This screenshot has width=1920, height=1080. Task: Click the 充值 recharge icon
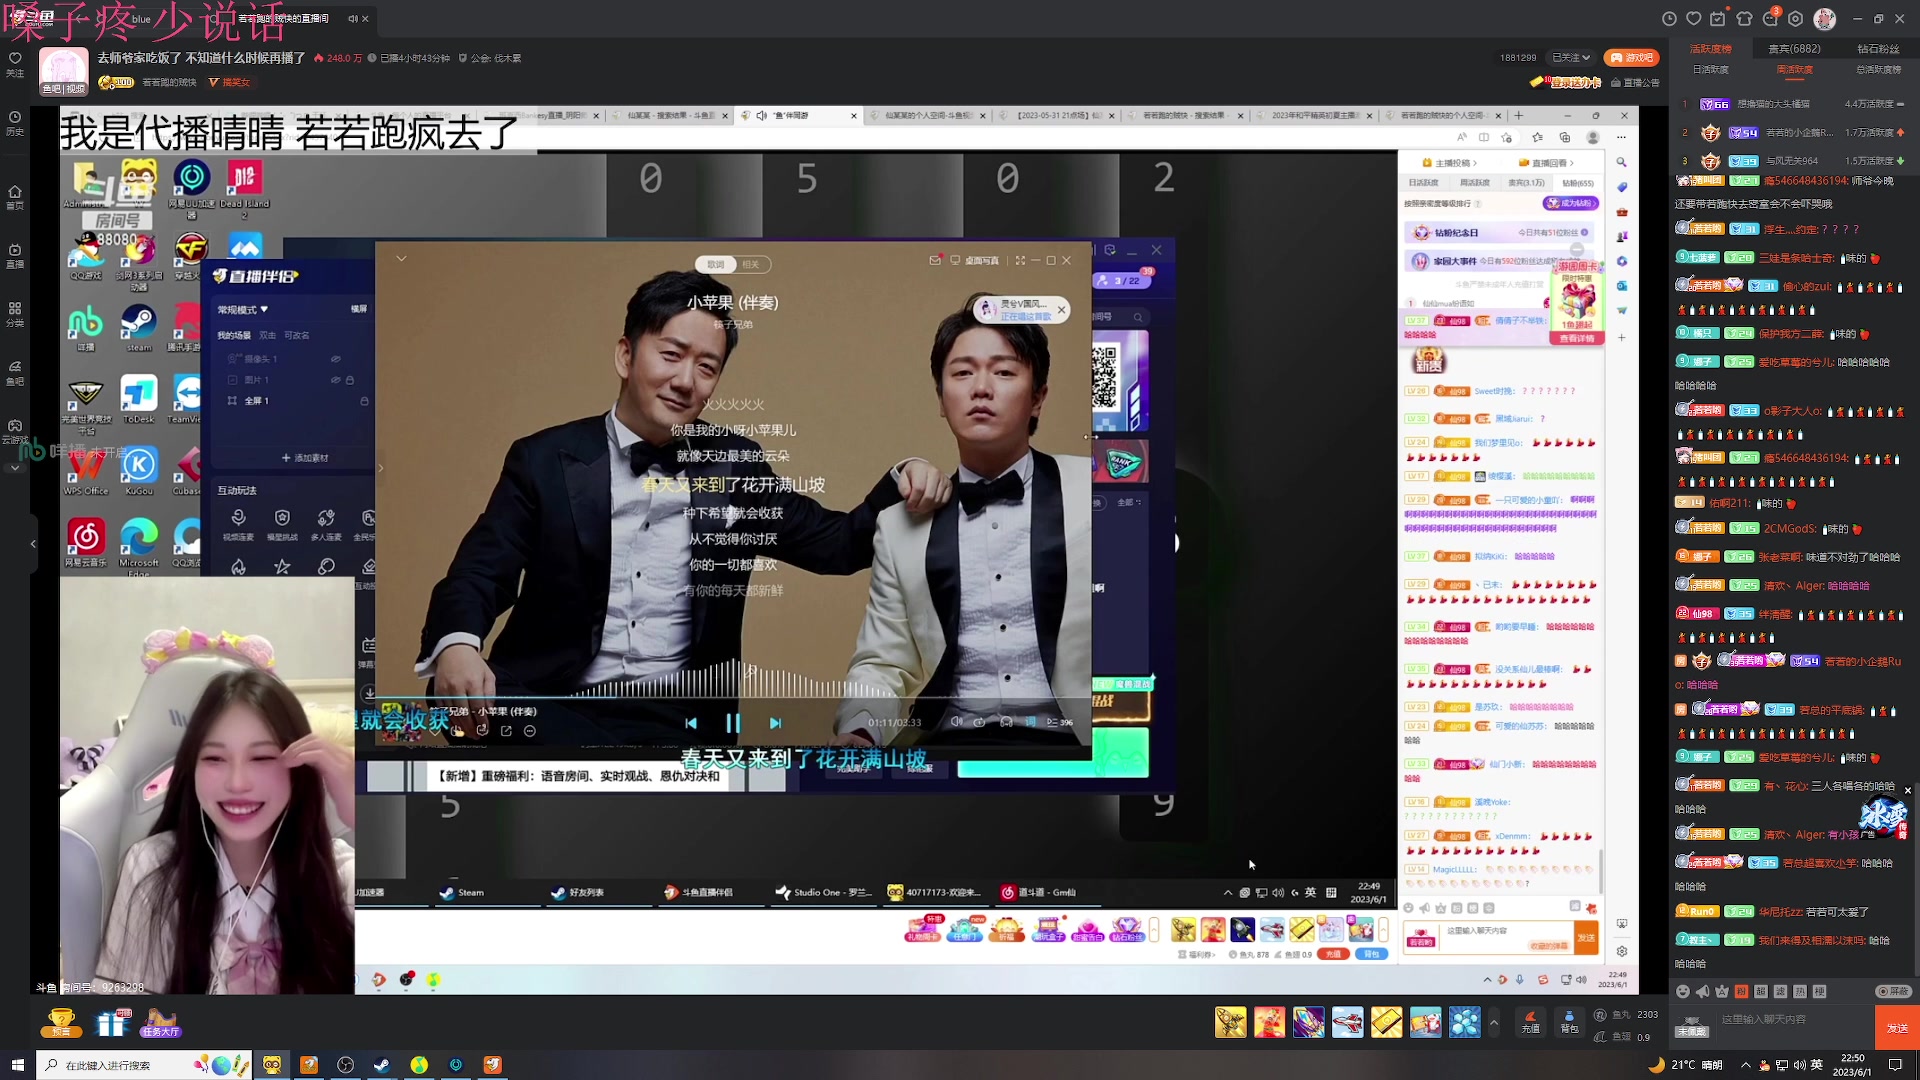coord(1530,1021)
